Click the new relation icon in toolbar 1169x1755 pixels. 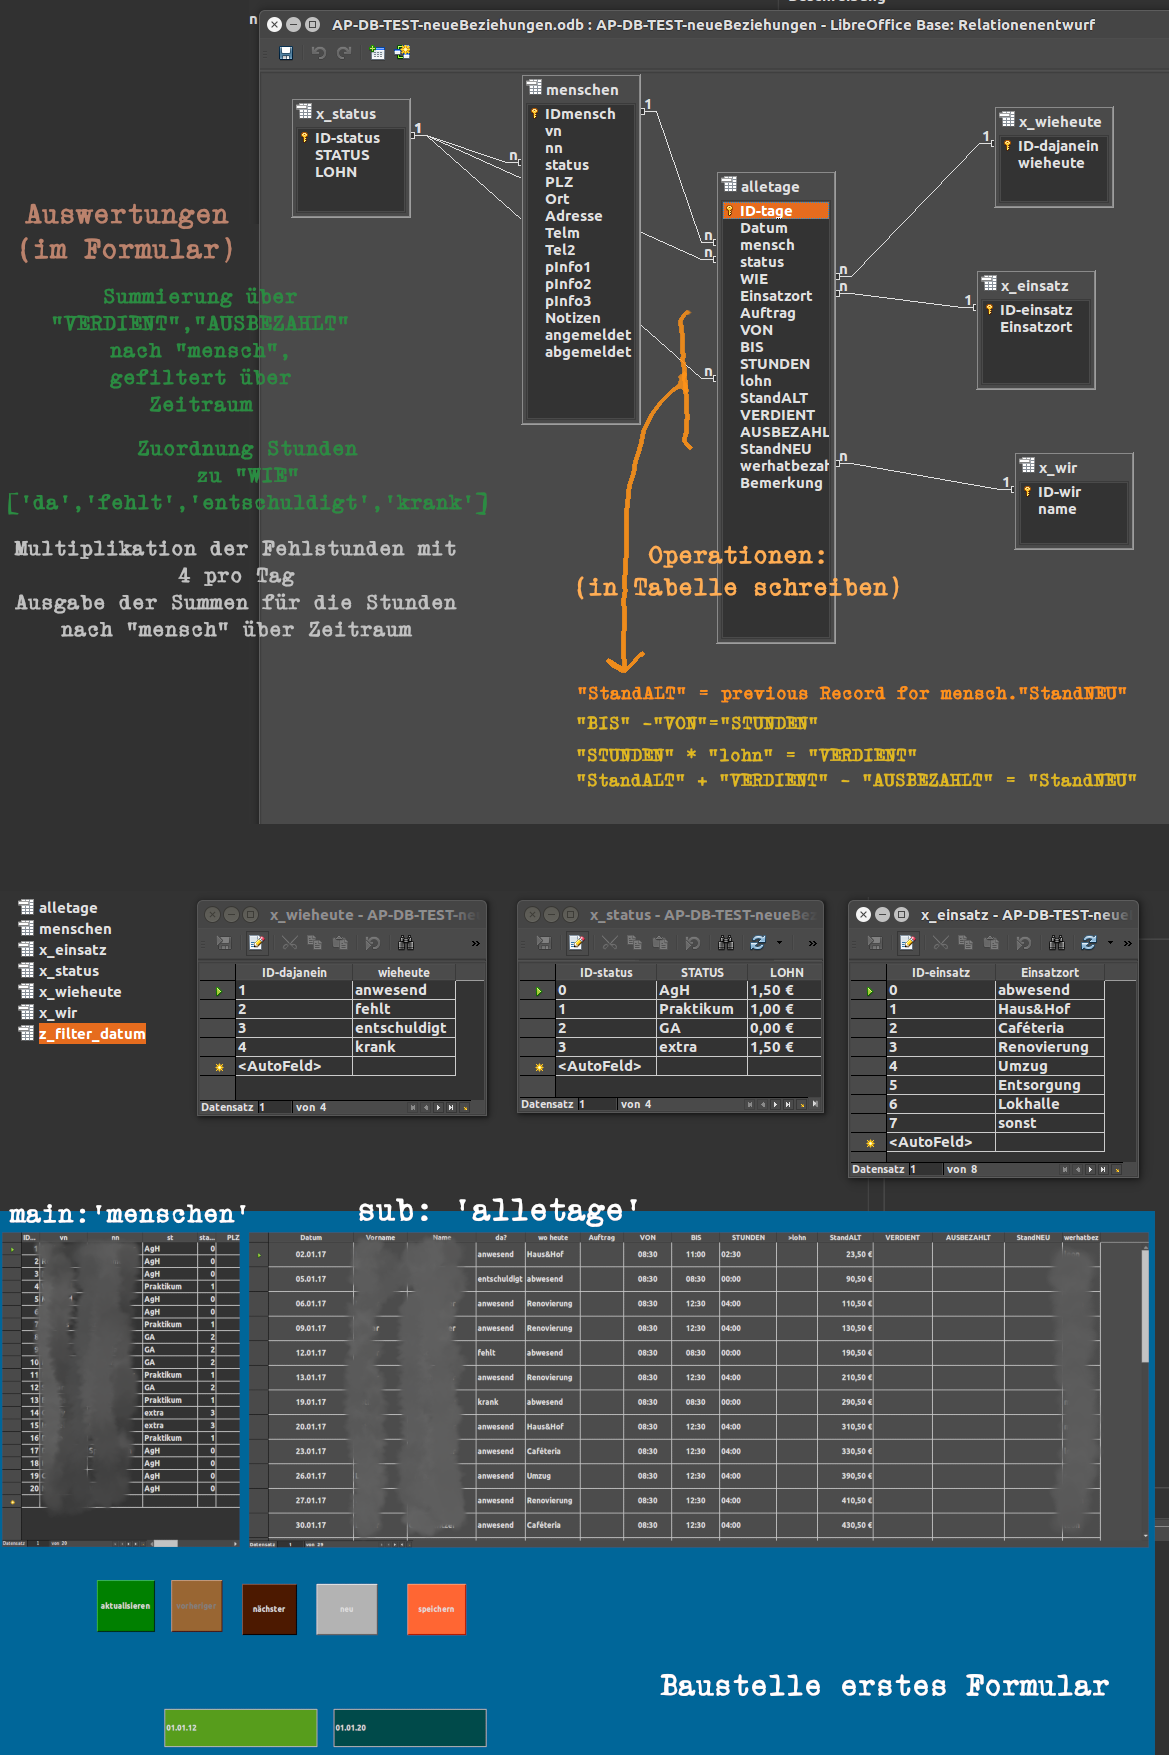click(403, 53)
